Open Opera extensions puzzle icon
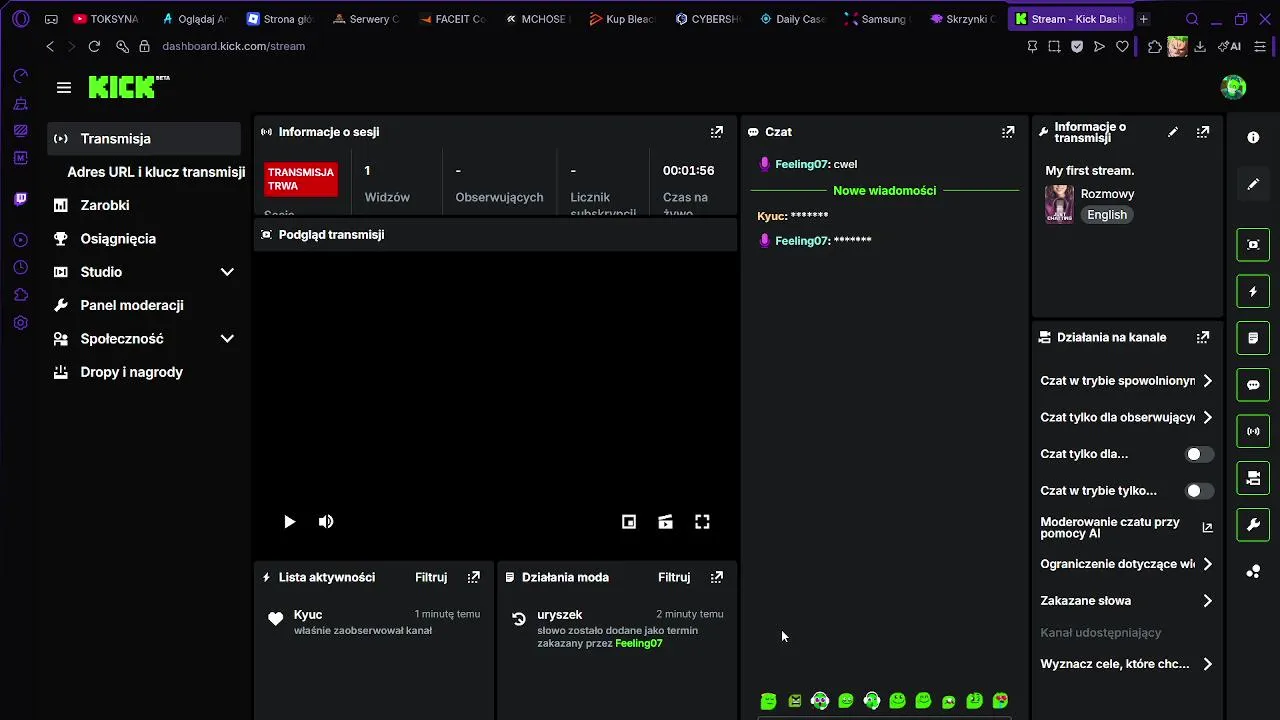The height and width of the screenshot is (720, 1280). [1155, 46]
